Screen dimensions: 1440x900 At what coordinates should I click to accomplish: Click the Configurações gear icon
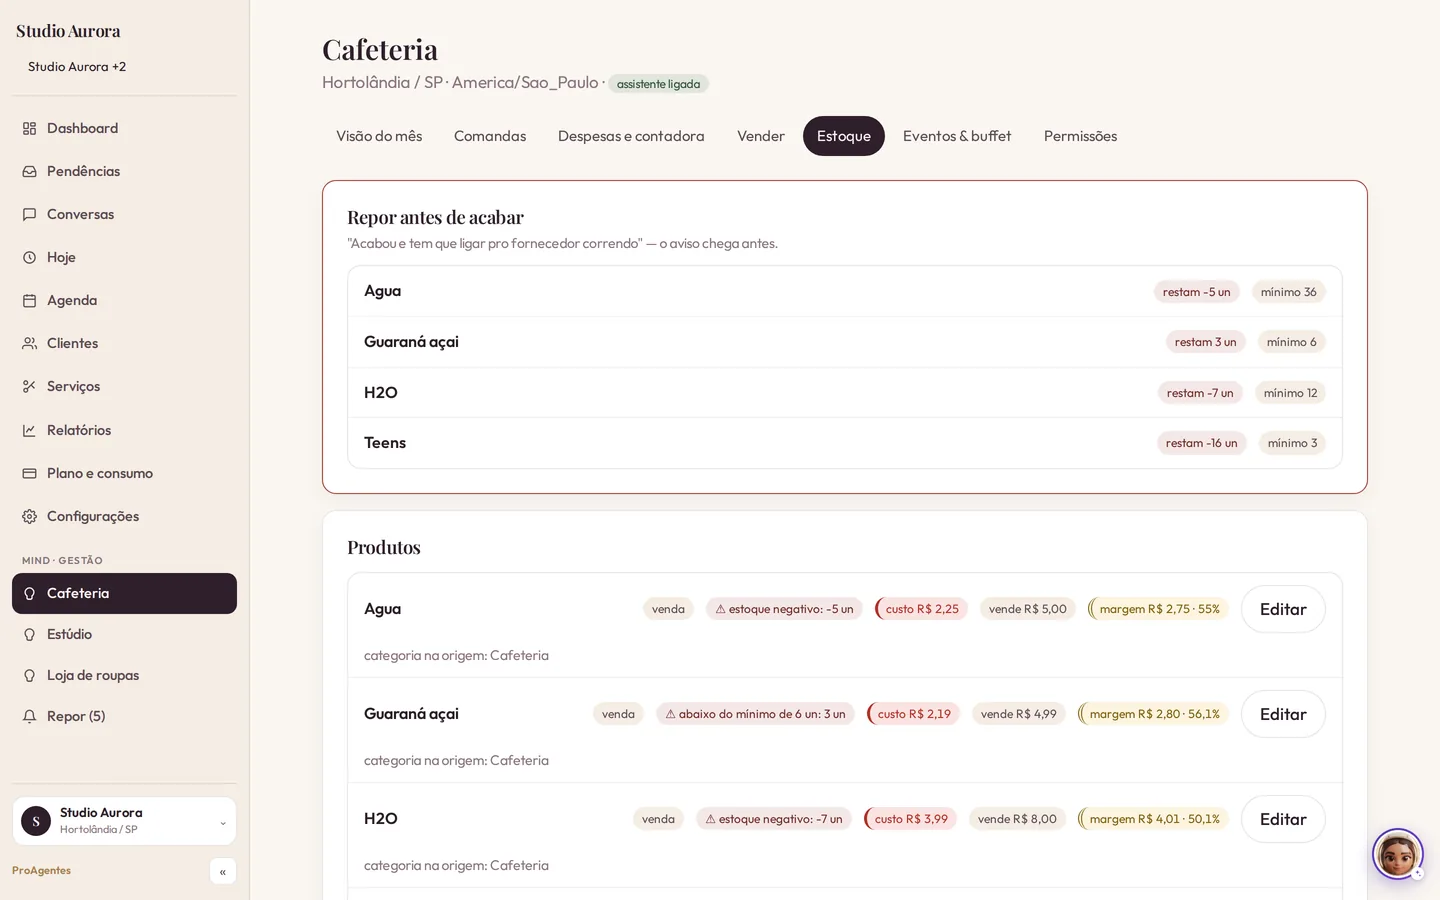[29, 516]
